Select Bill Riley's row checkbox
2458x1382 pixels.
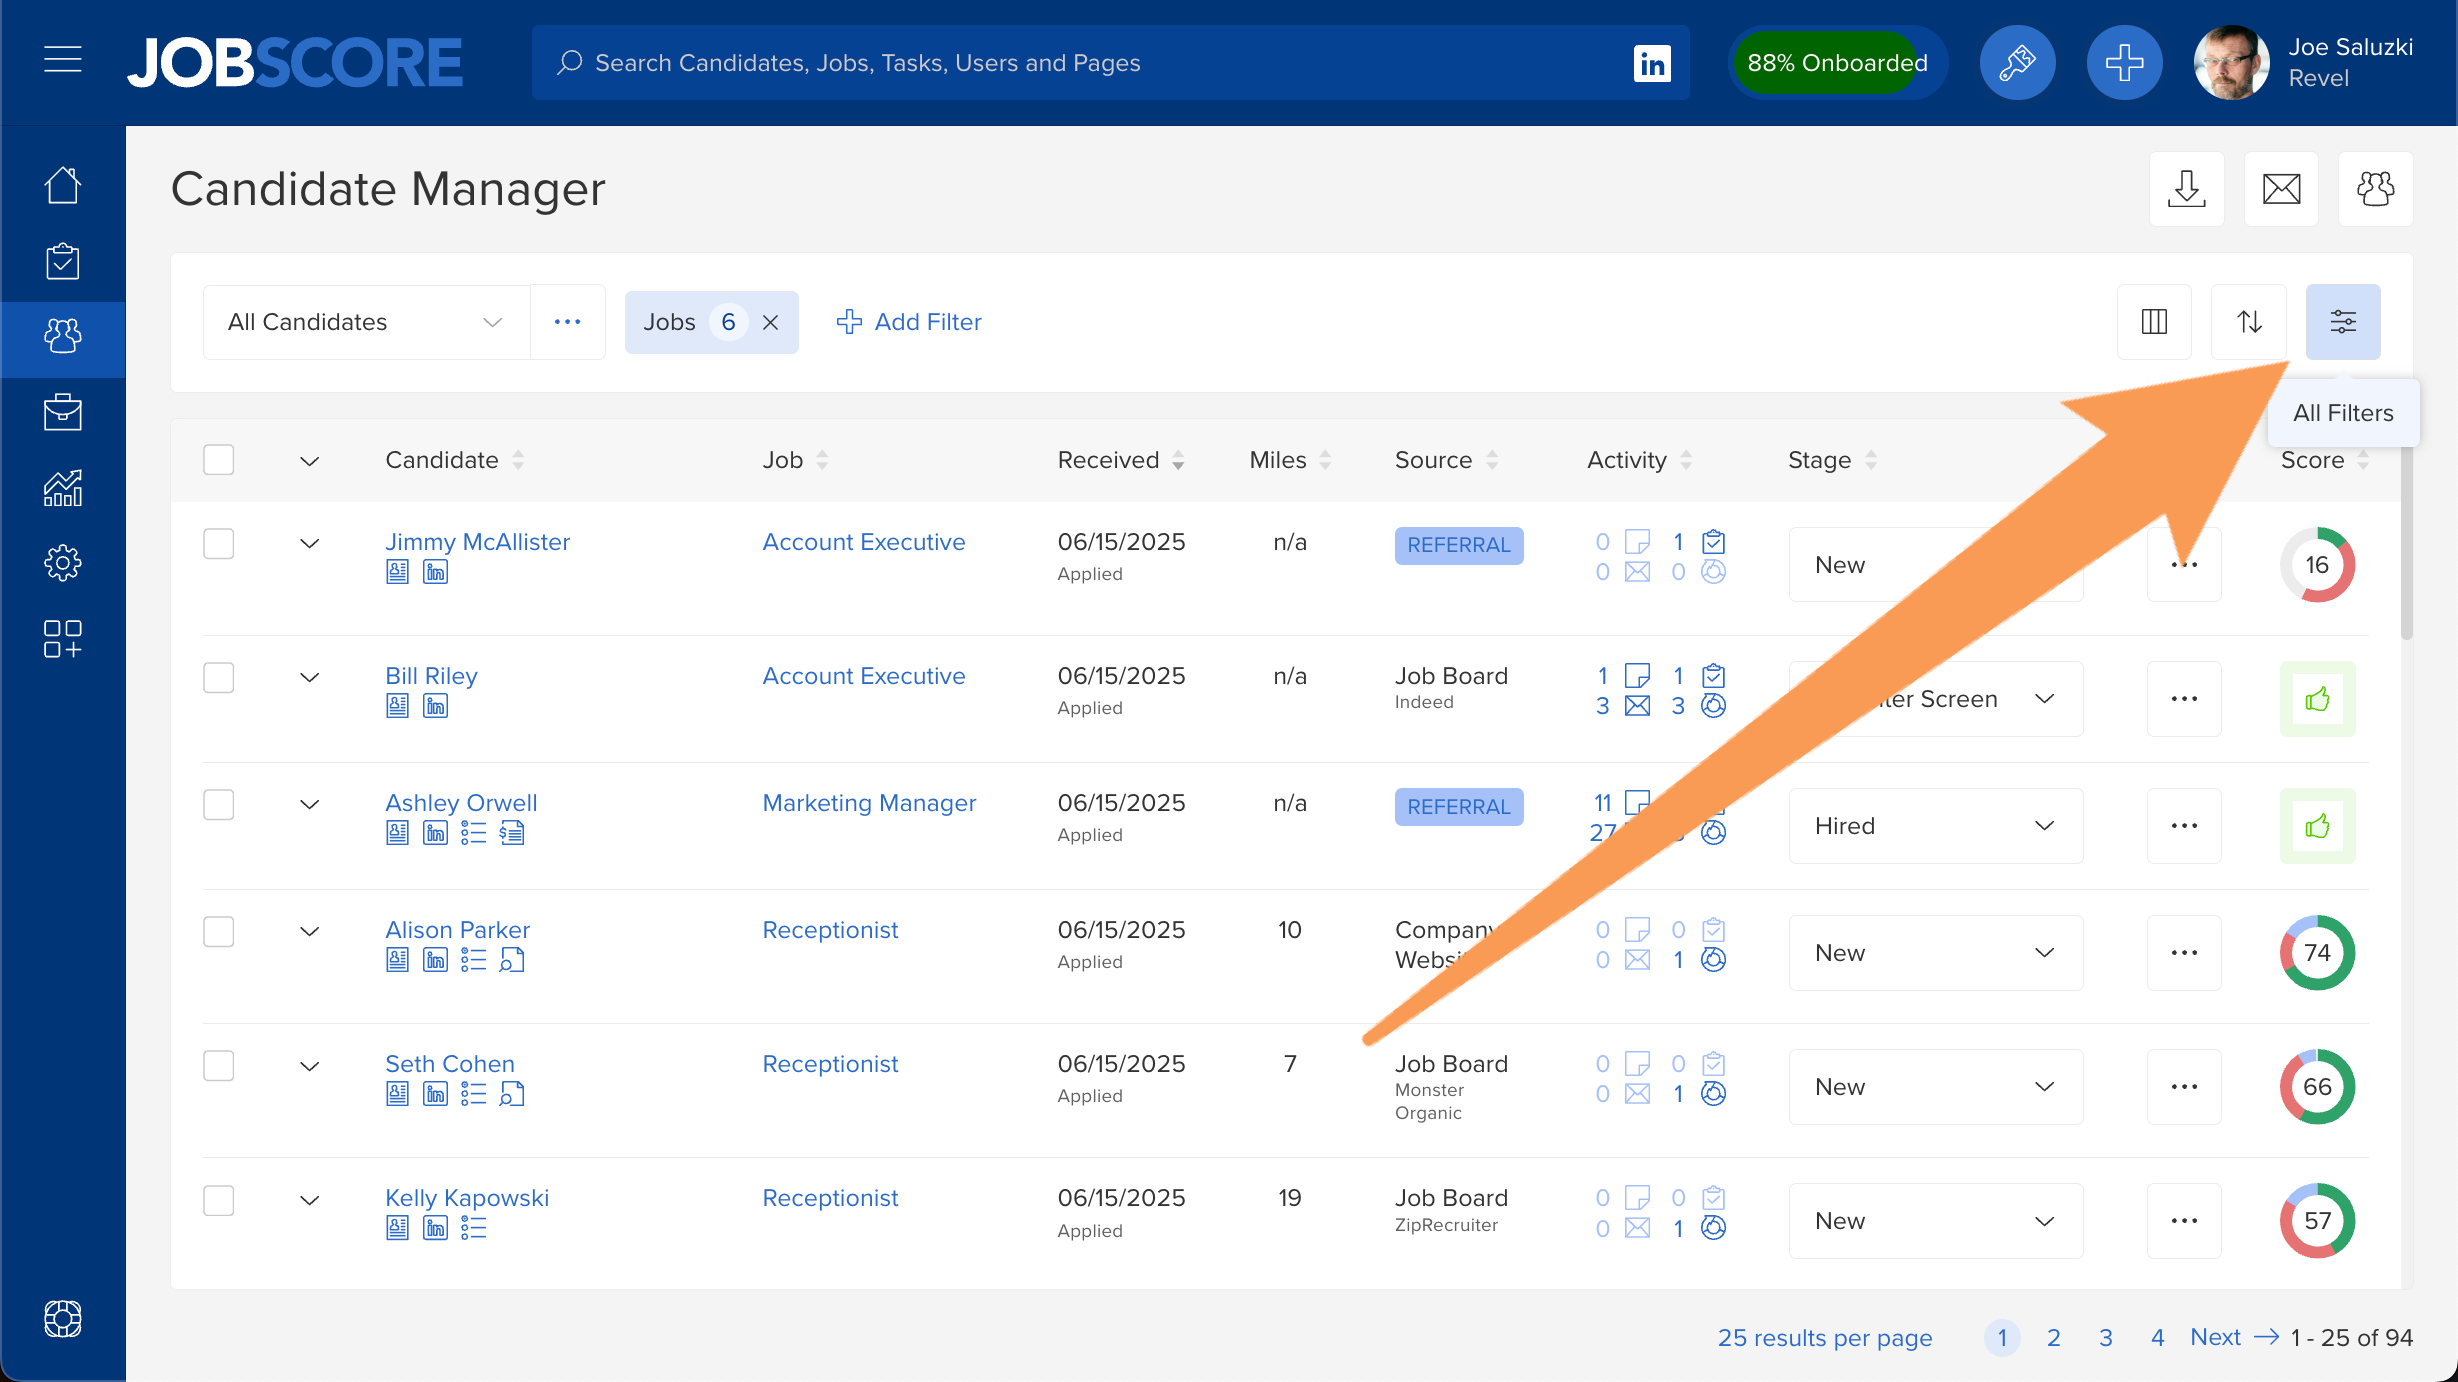pyautogui.click(x=218, y=678)
